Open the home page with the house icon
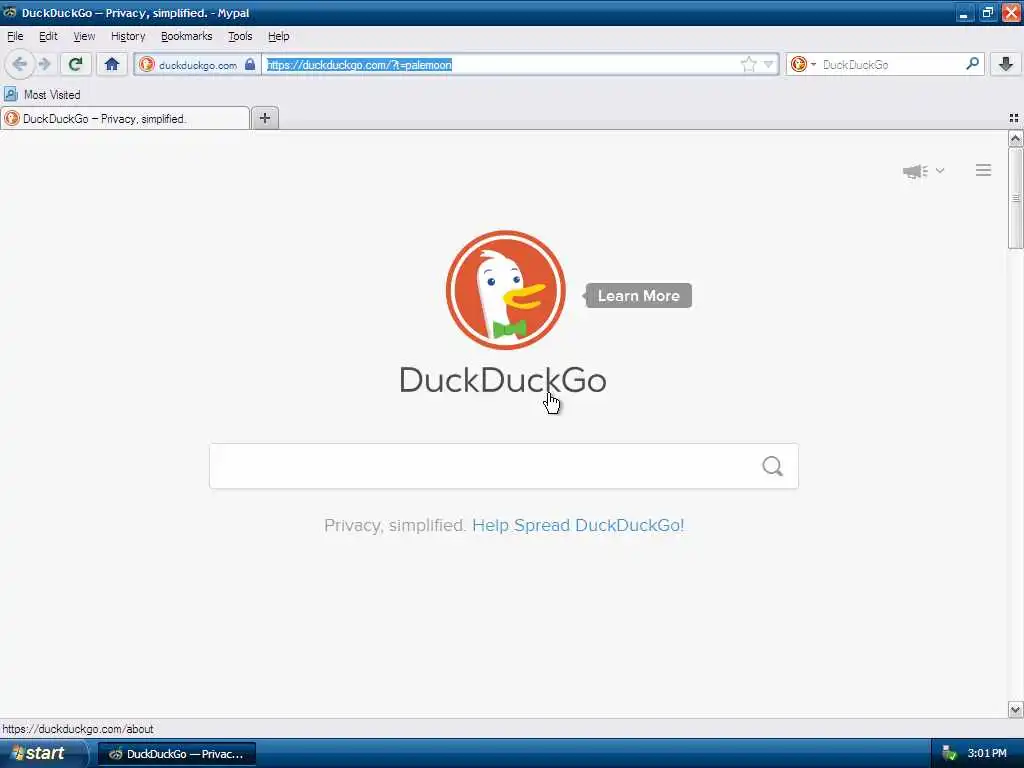 pos(112,64)
